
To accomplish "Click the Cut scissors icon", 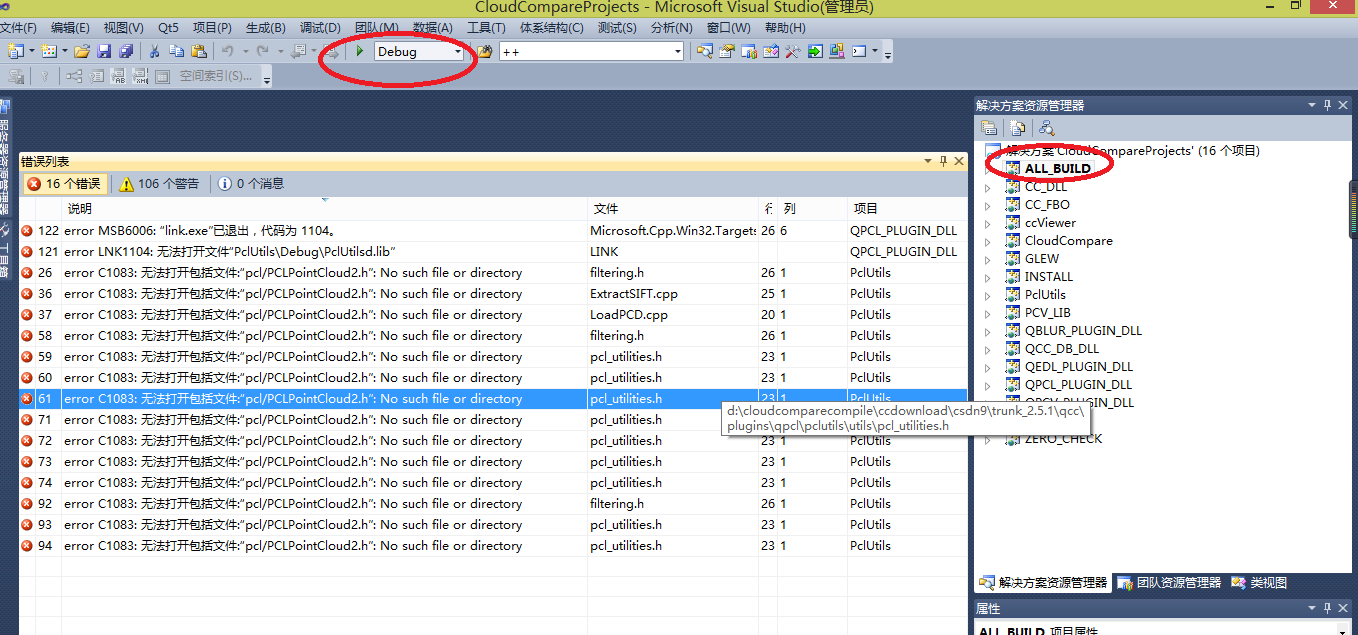I will pyautogui.click(x=154, y=51).
